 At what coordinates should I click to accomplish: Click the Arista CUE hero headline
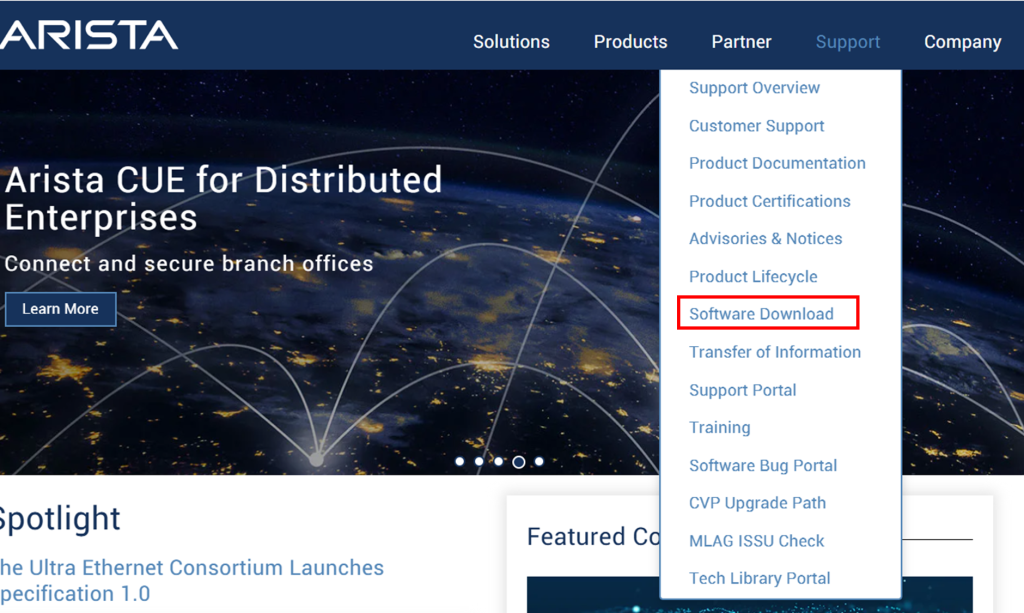pos(223,198)
